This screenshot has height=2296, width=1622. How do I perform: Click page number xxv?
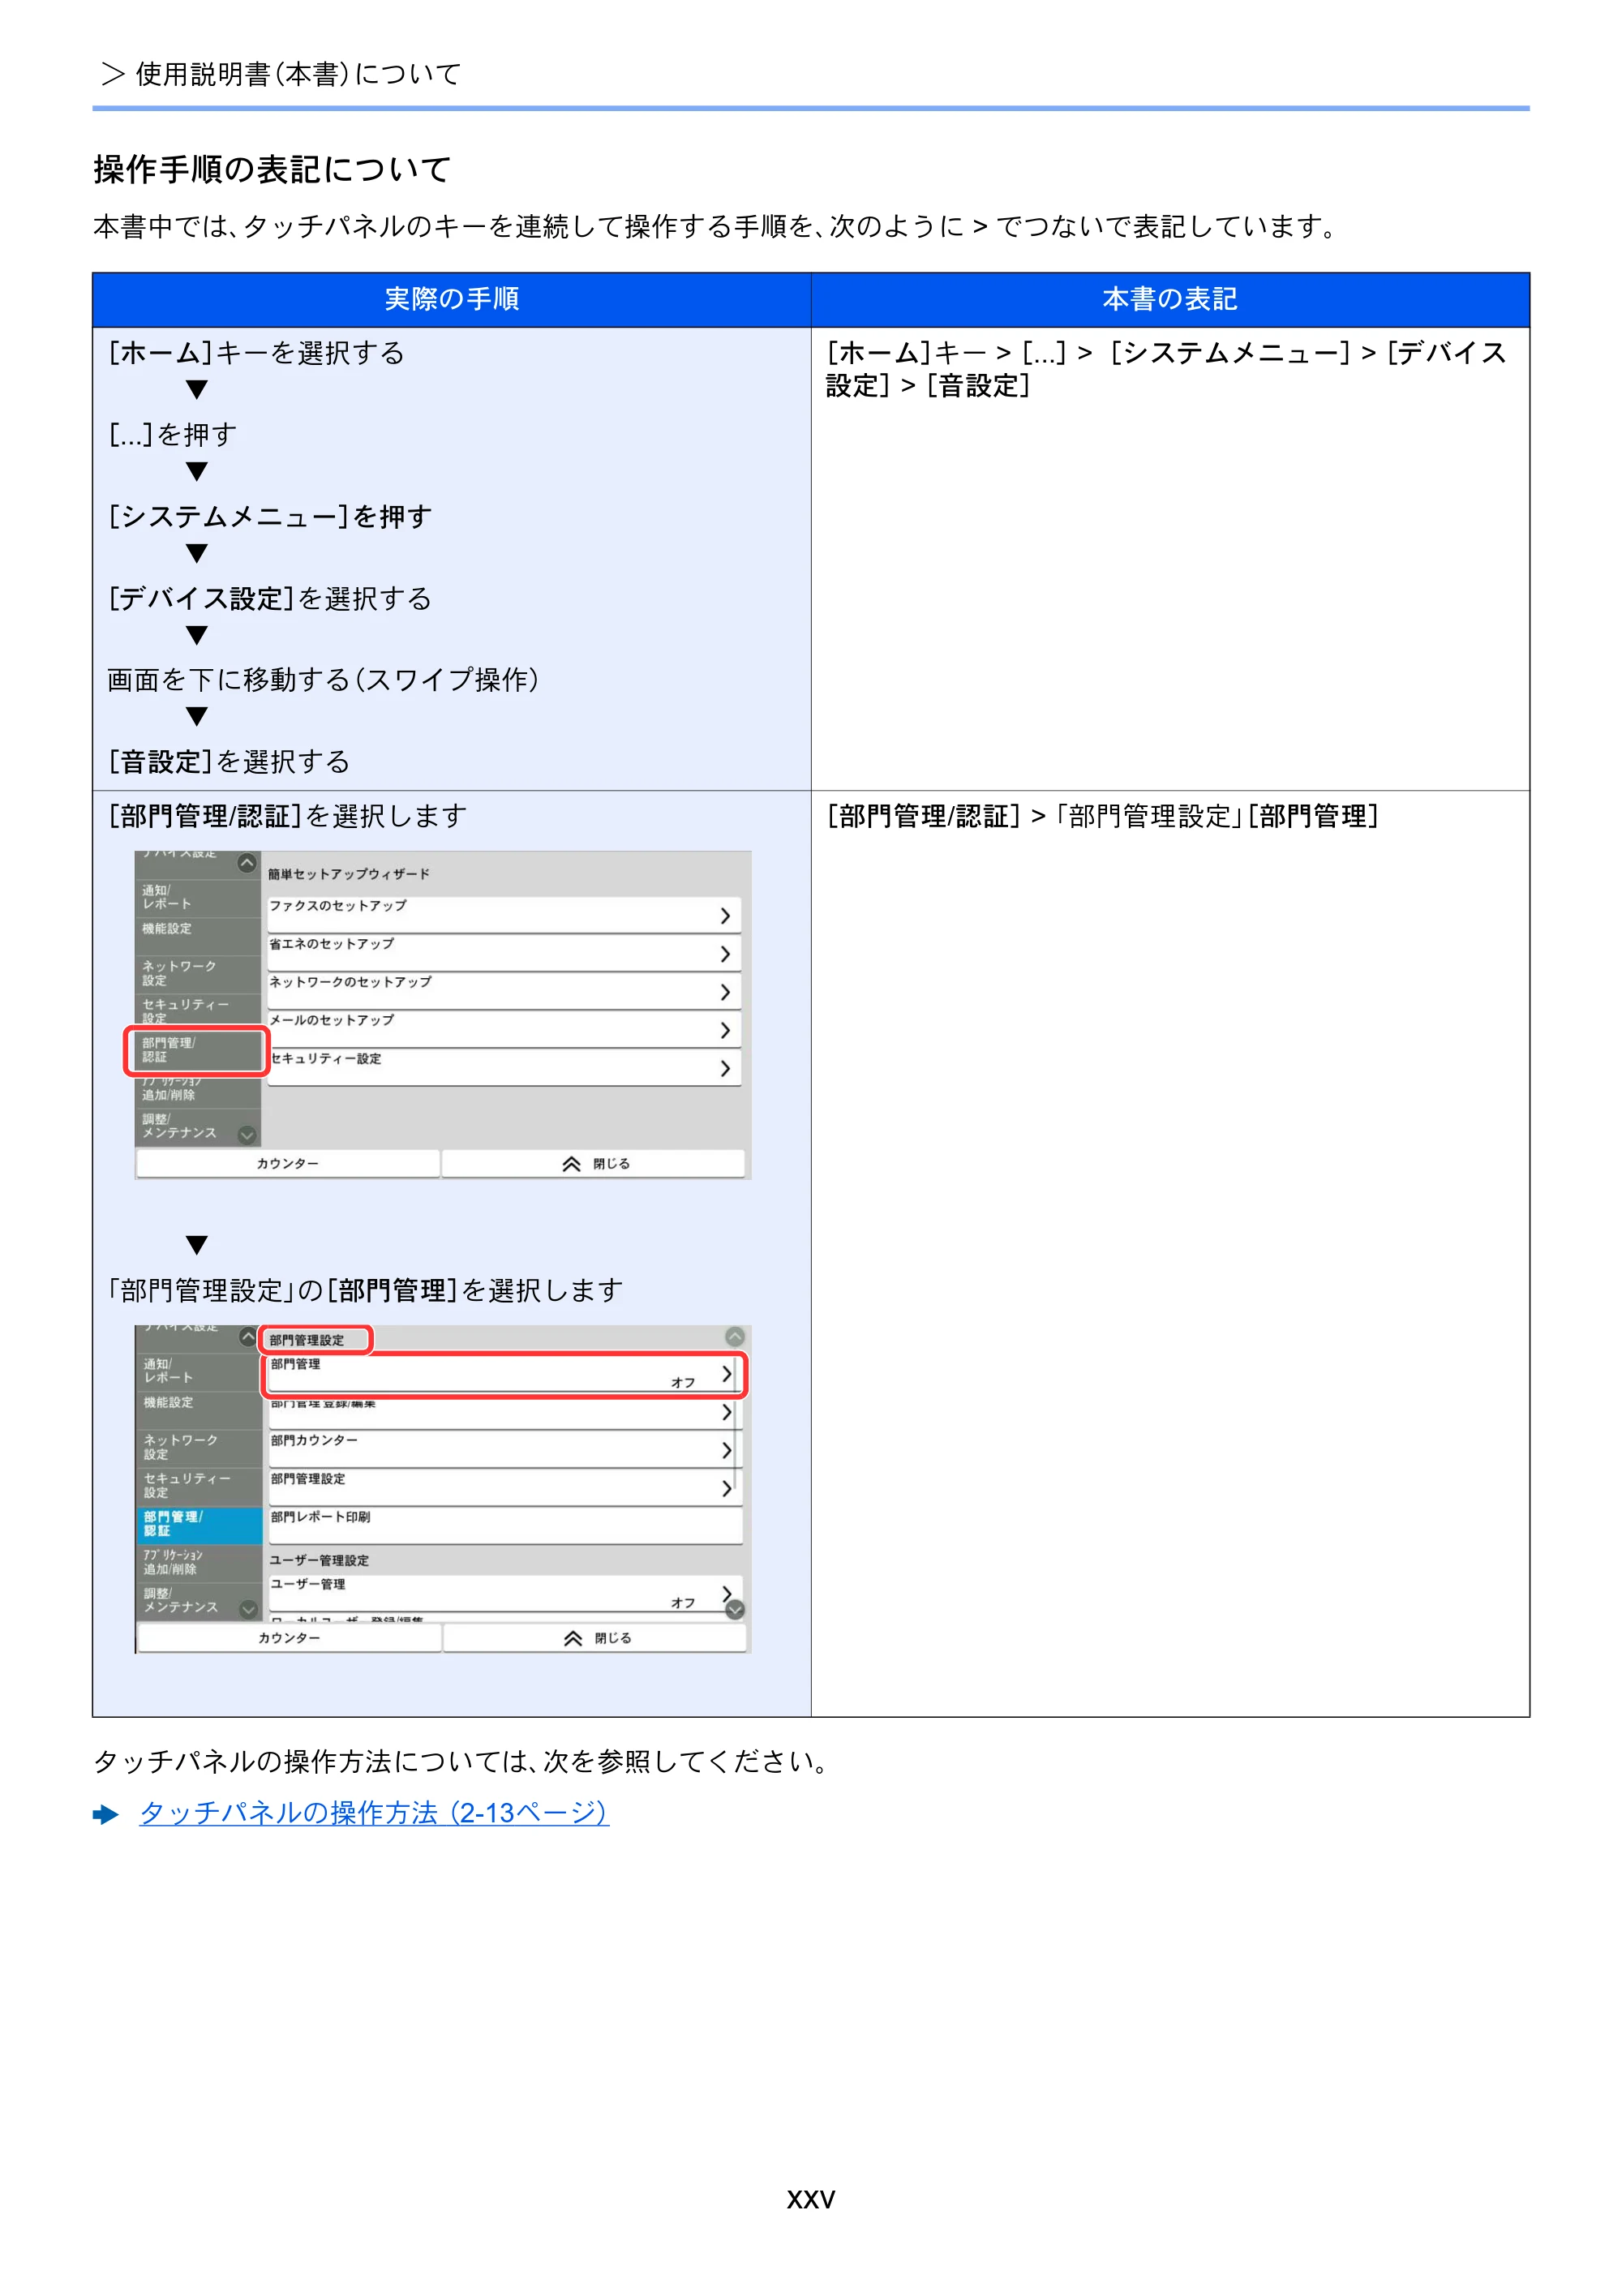811,2199
